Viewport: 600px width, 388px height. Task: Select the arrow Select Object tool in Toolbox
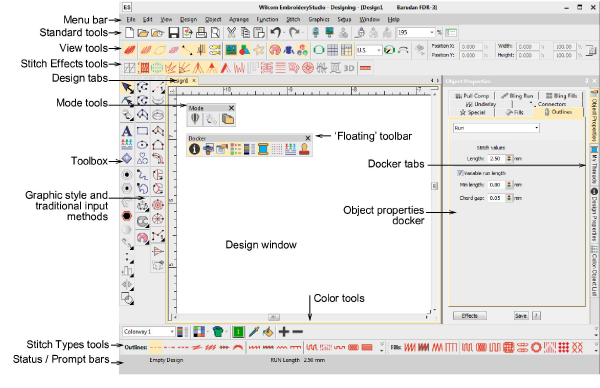click(127, 88)
